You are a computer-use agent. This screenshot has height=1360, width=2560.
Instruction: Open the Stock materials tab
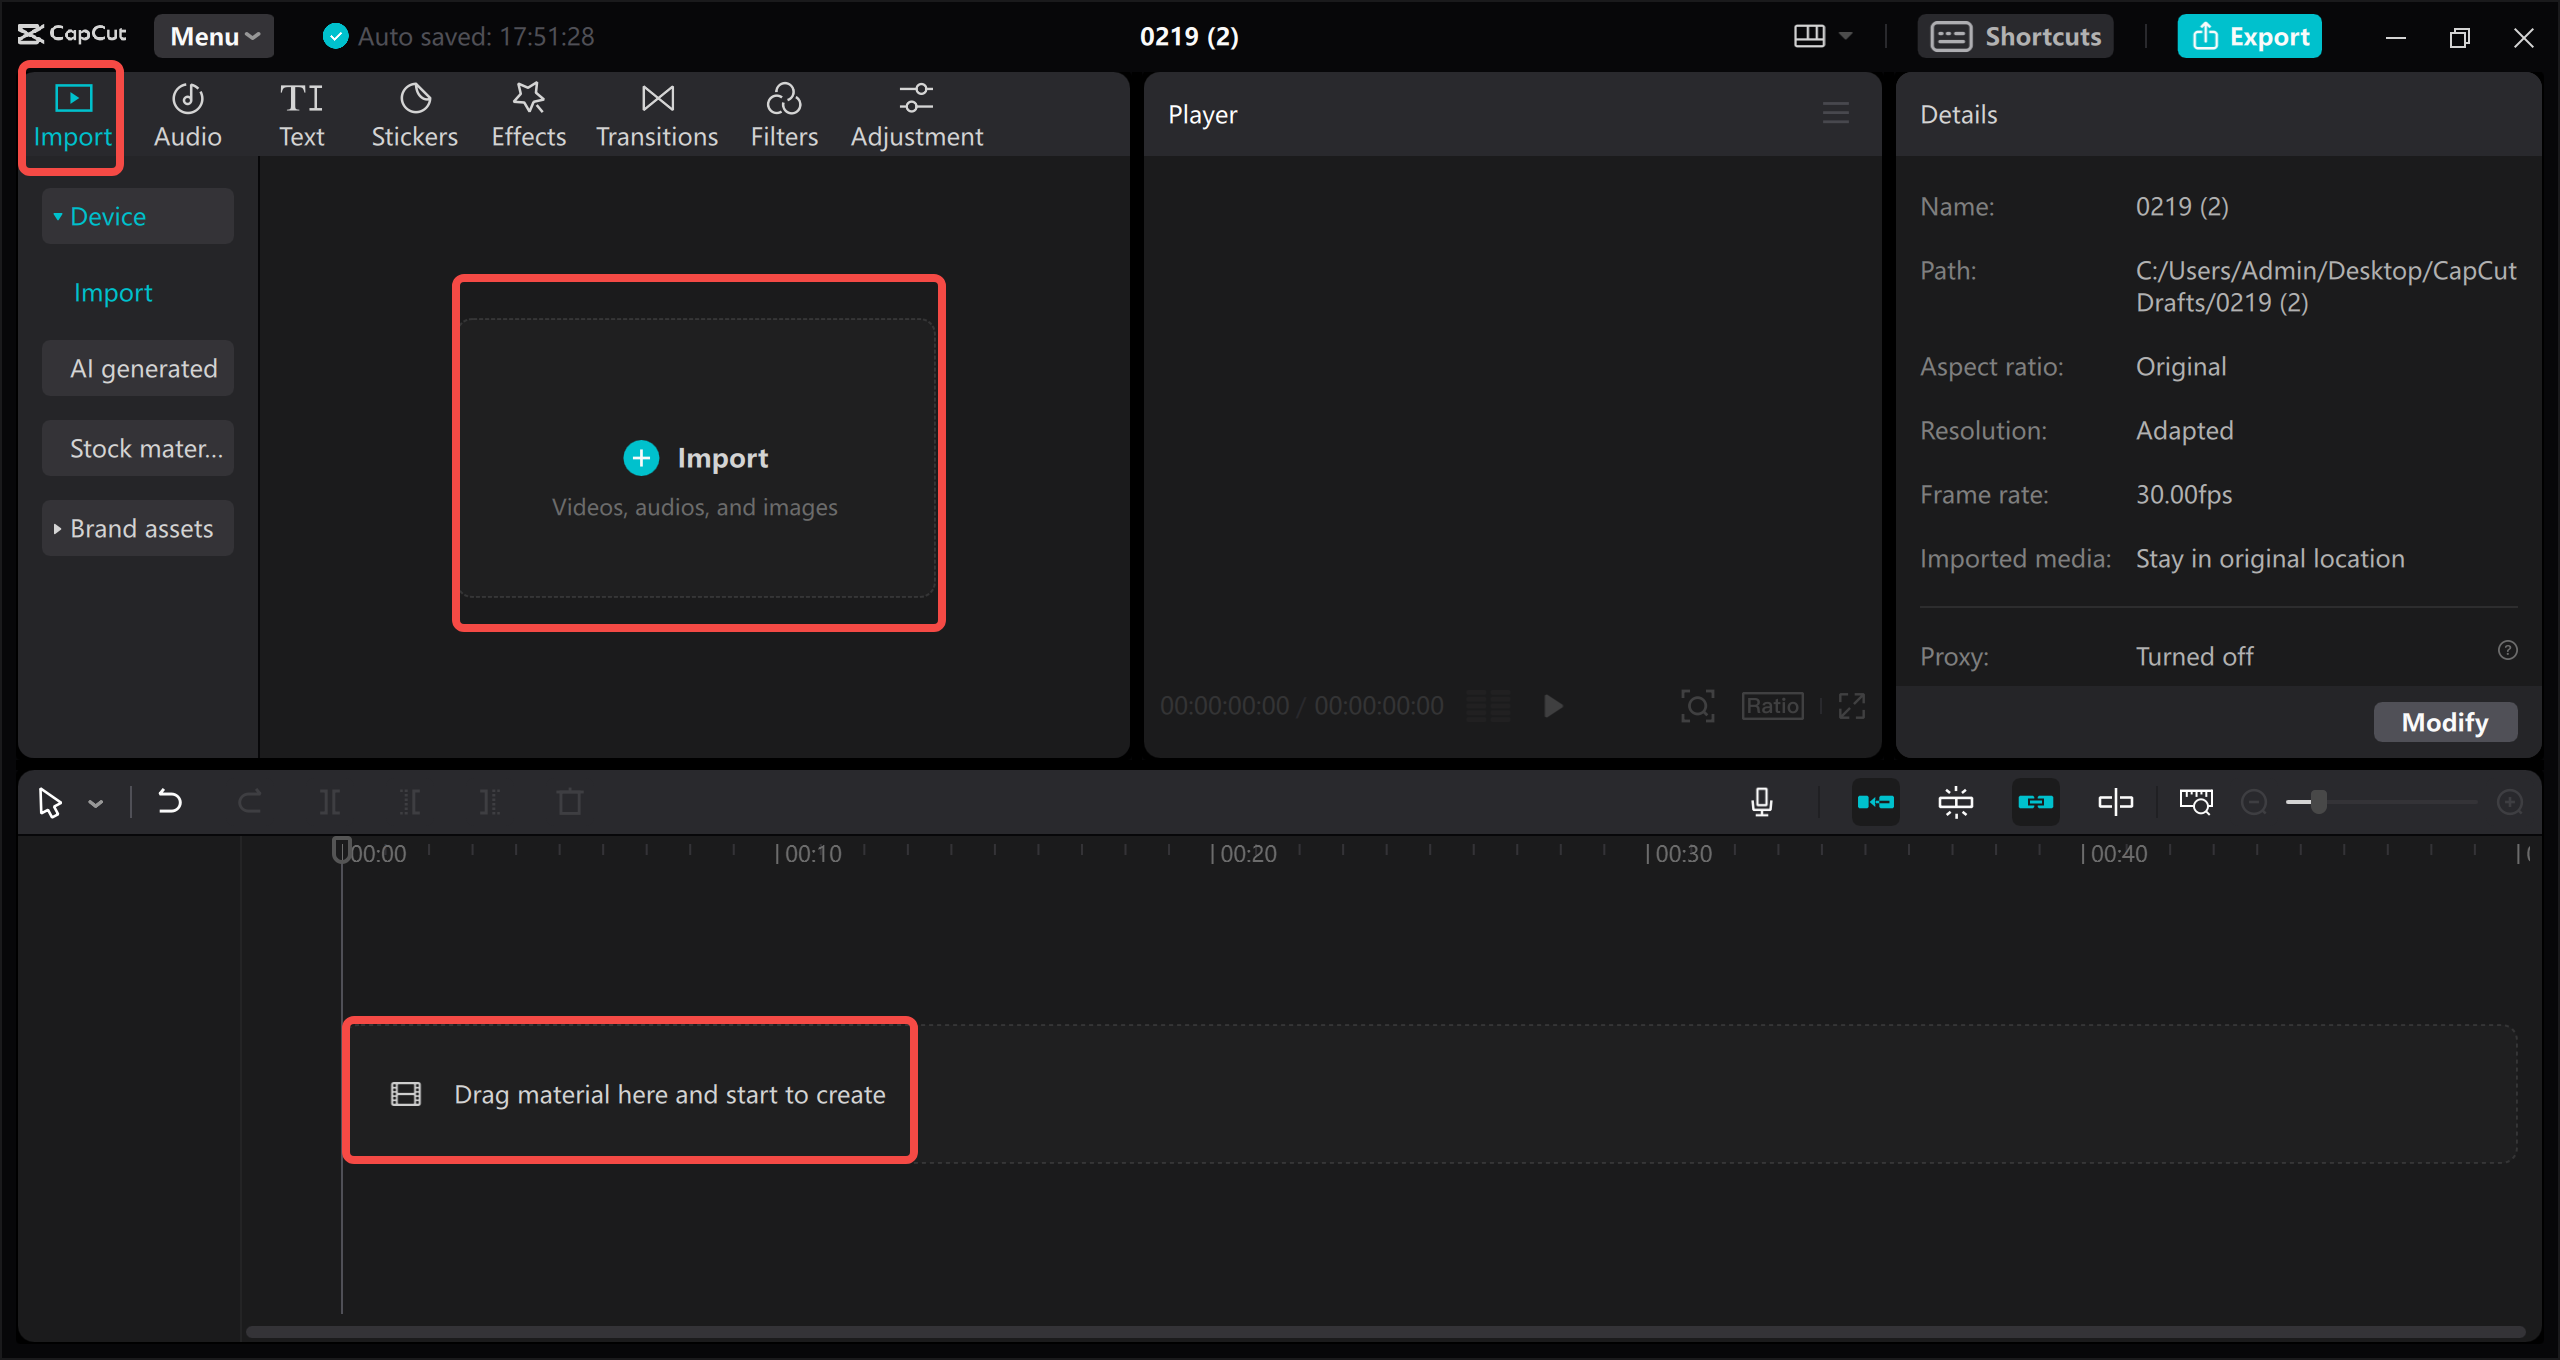point(137,448)
